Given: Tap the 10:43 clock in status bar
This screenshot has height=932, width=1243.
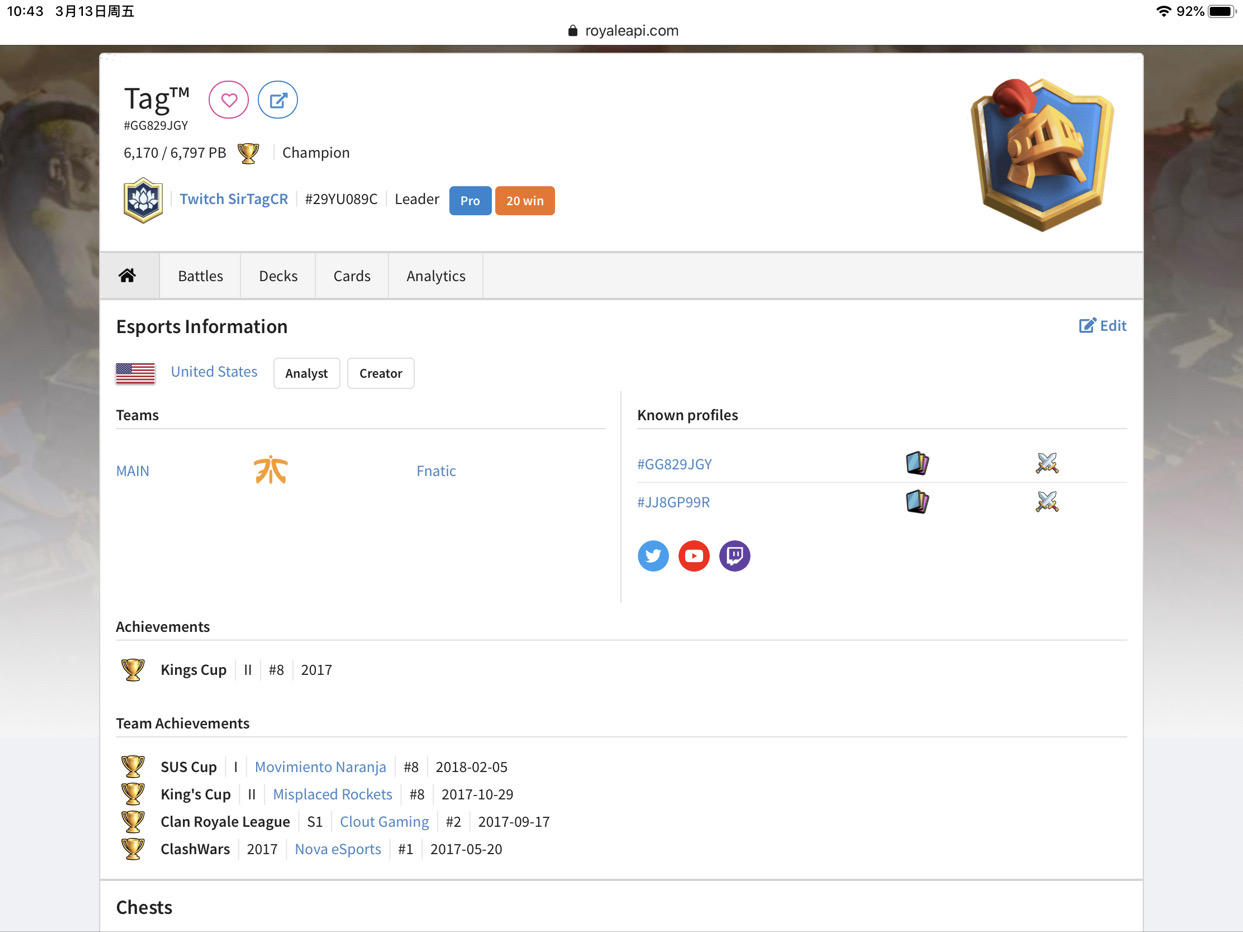Looking at the screenshot, I should (x=25, y=11).
